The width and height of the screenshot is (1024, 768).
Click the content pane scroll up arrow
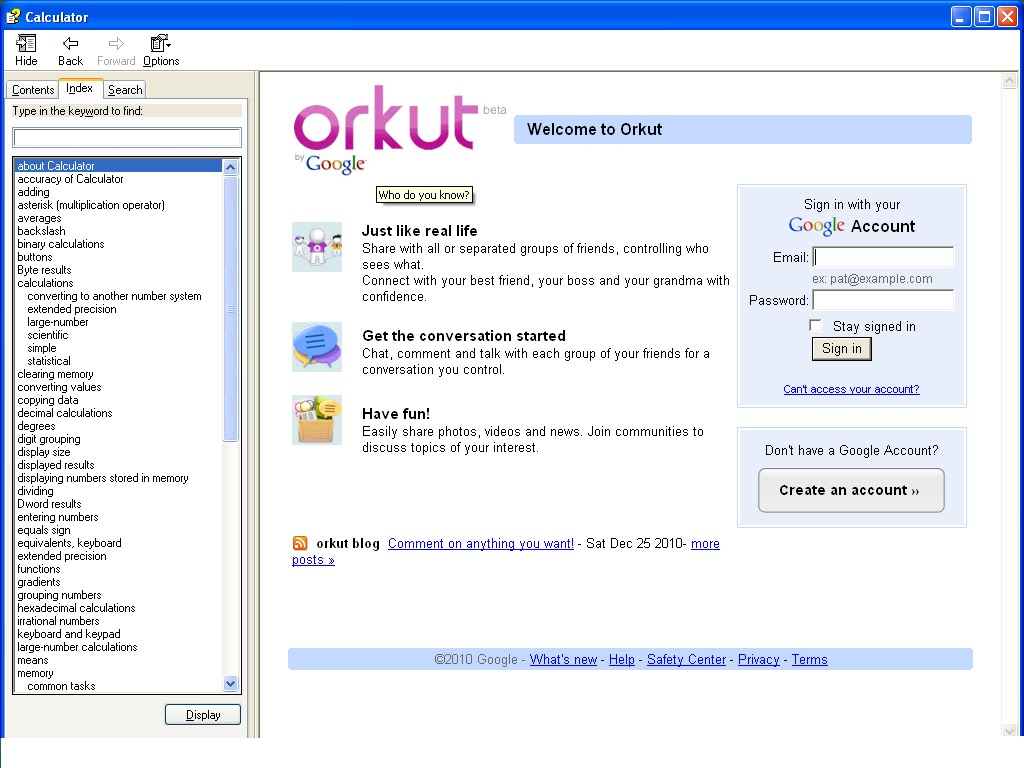click(1010, 81)
